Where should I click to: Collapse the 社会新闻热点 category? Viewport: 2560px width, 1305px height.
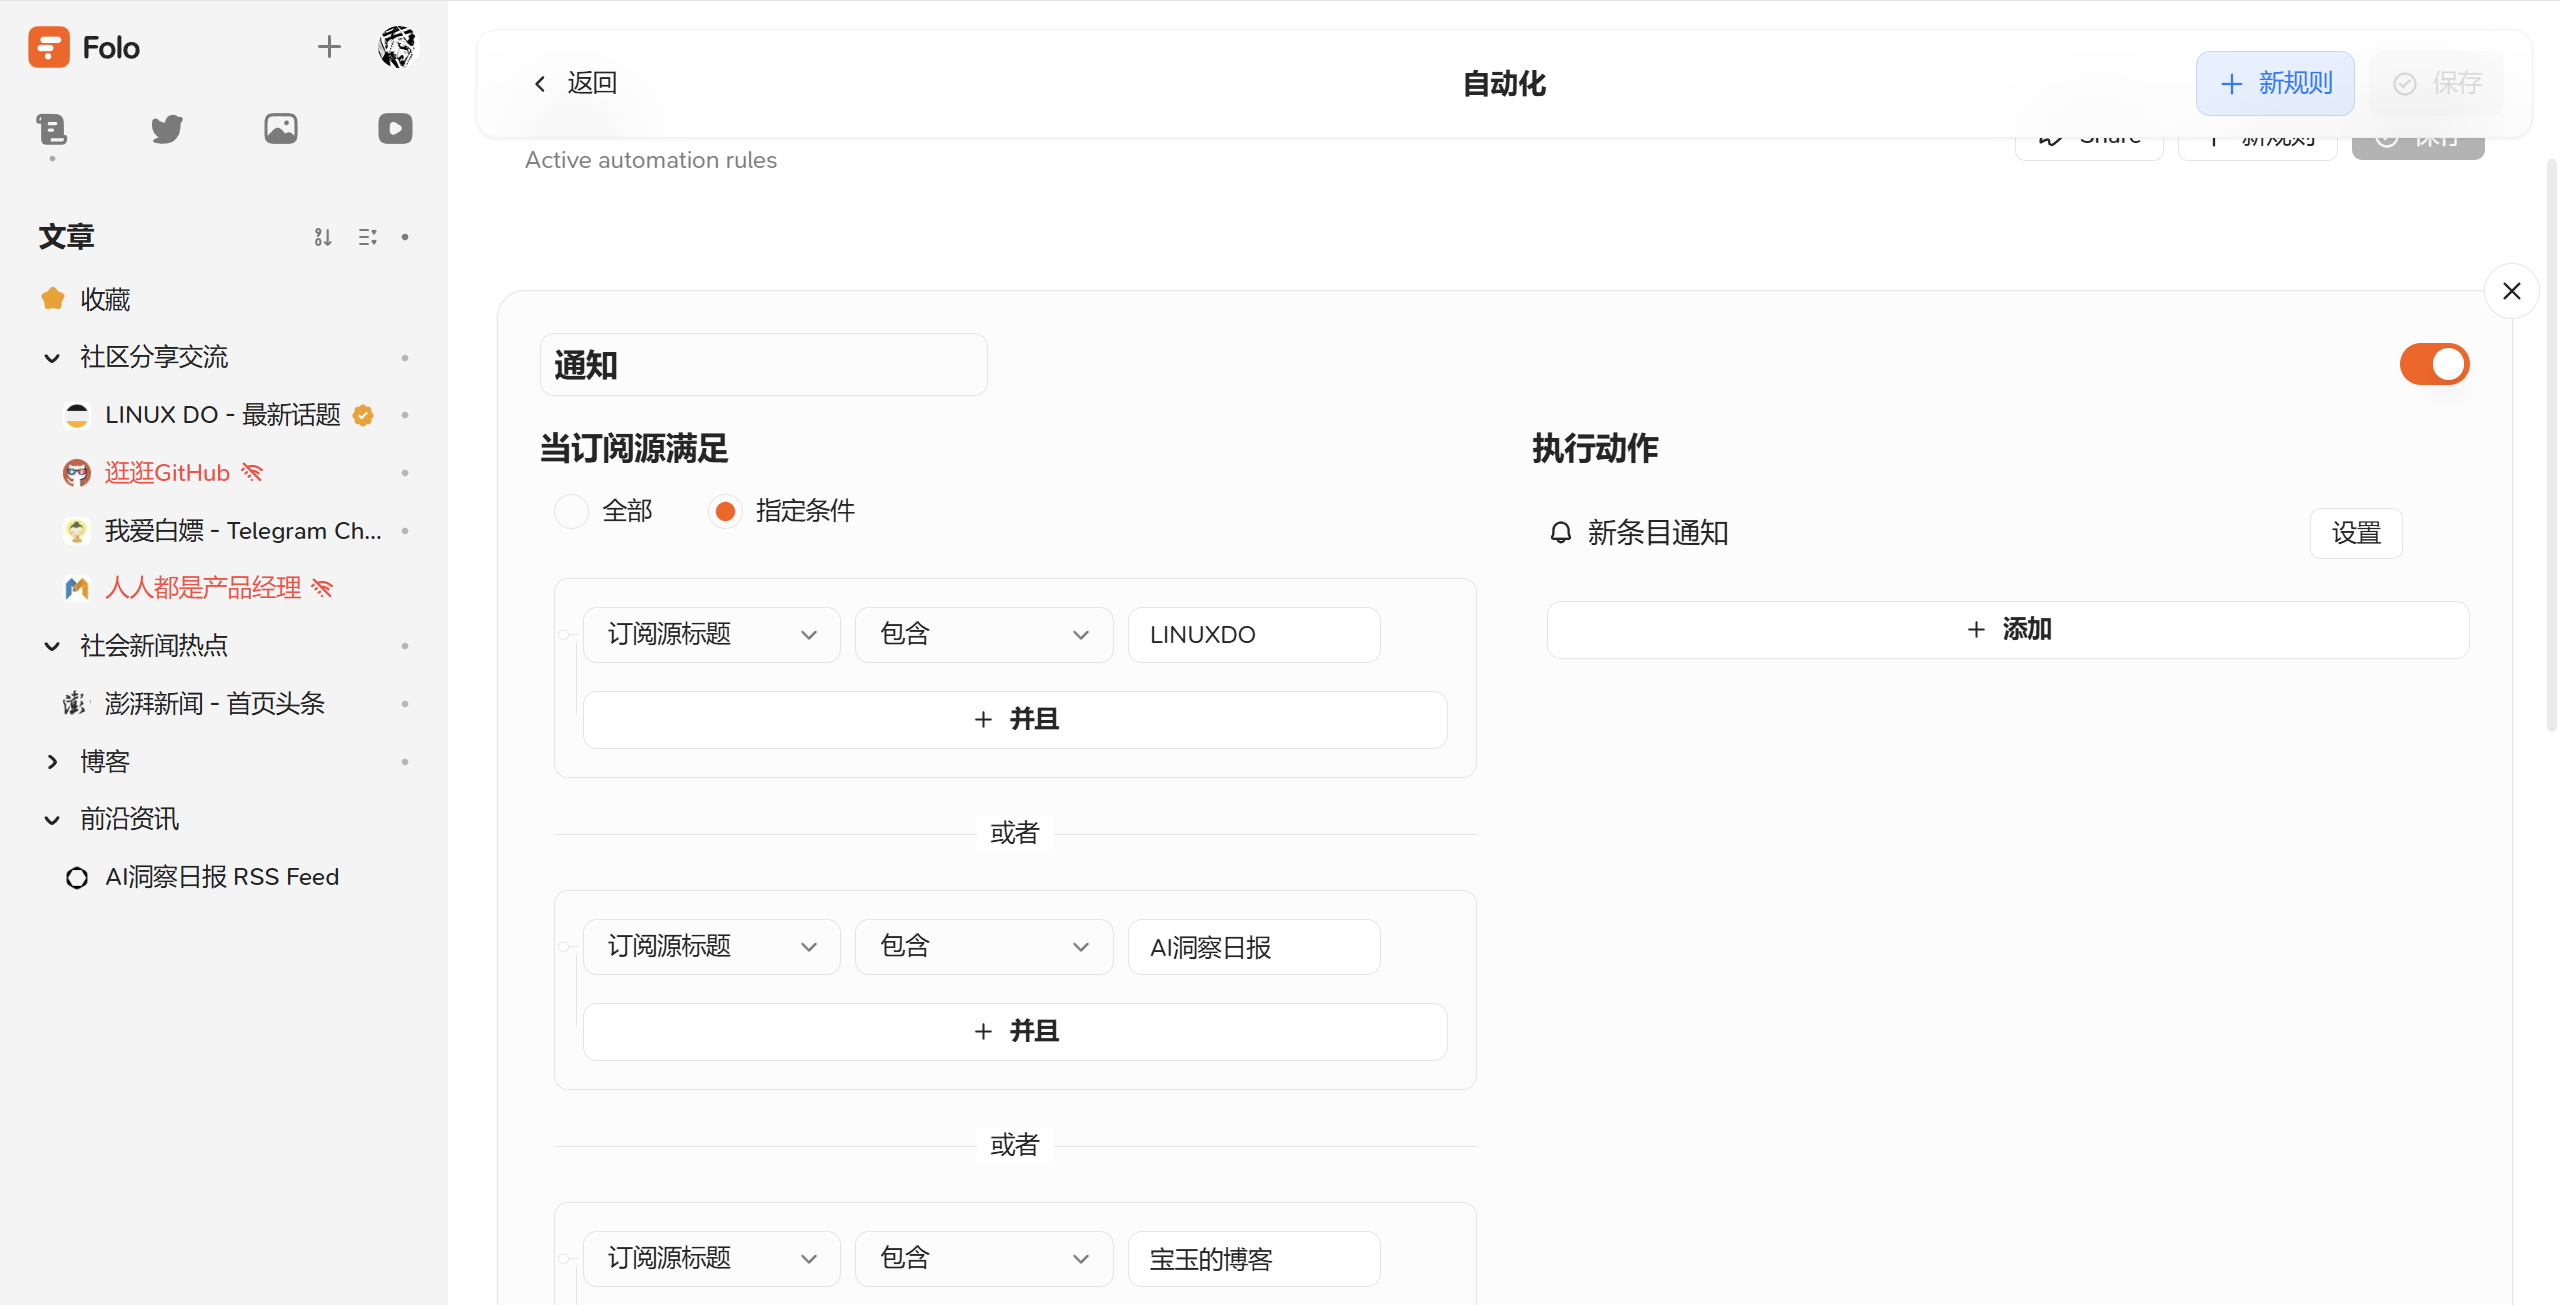coord(52,646)
